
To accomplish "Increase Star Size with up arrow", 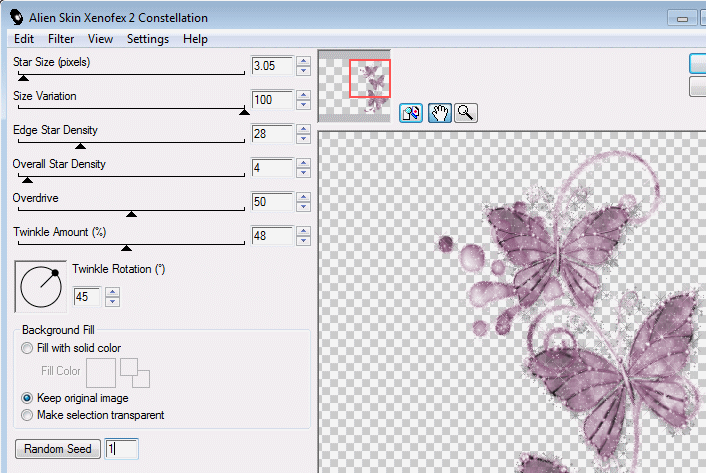I will (303, 61).
